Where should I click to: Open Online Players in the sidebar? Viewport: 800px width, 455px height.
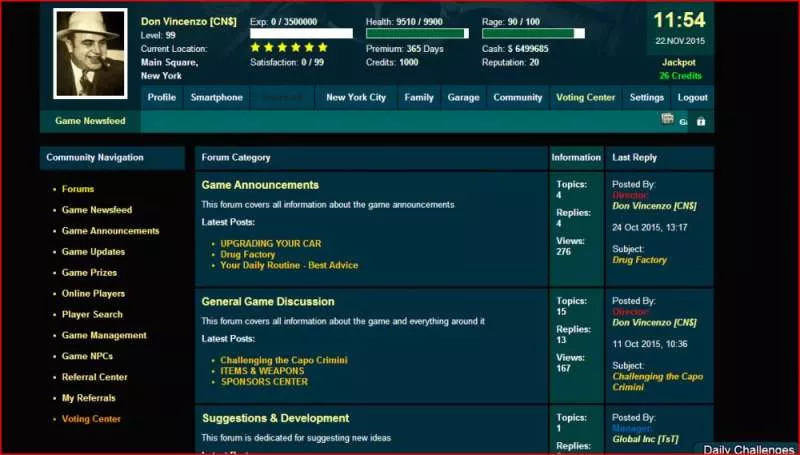click(x=93, y=293)
